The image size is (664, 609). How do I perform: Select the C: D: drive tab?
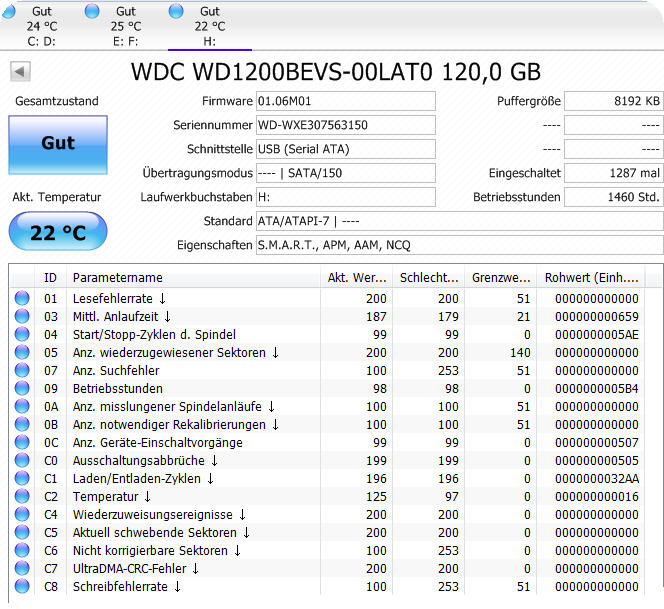click(41, 25)
